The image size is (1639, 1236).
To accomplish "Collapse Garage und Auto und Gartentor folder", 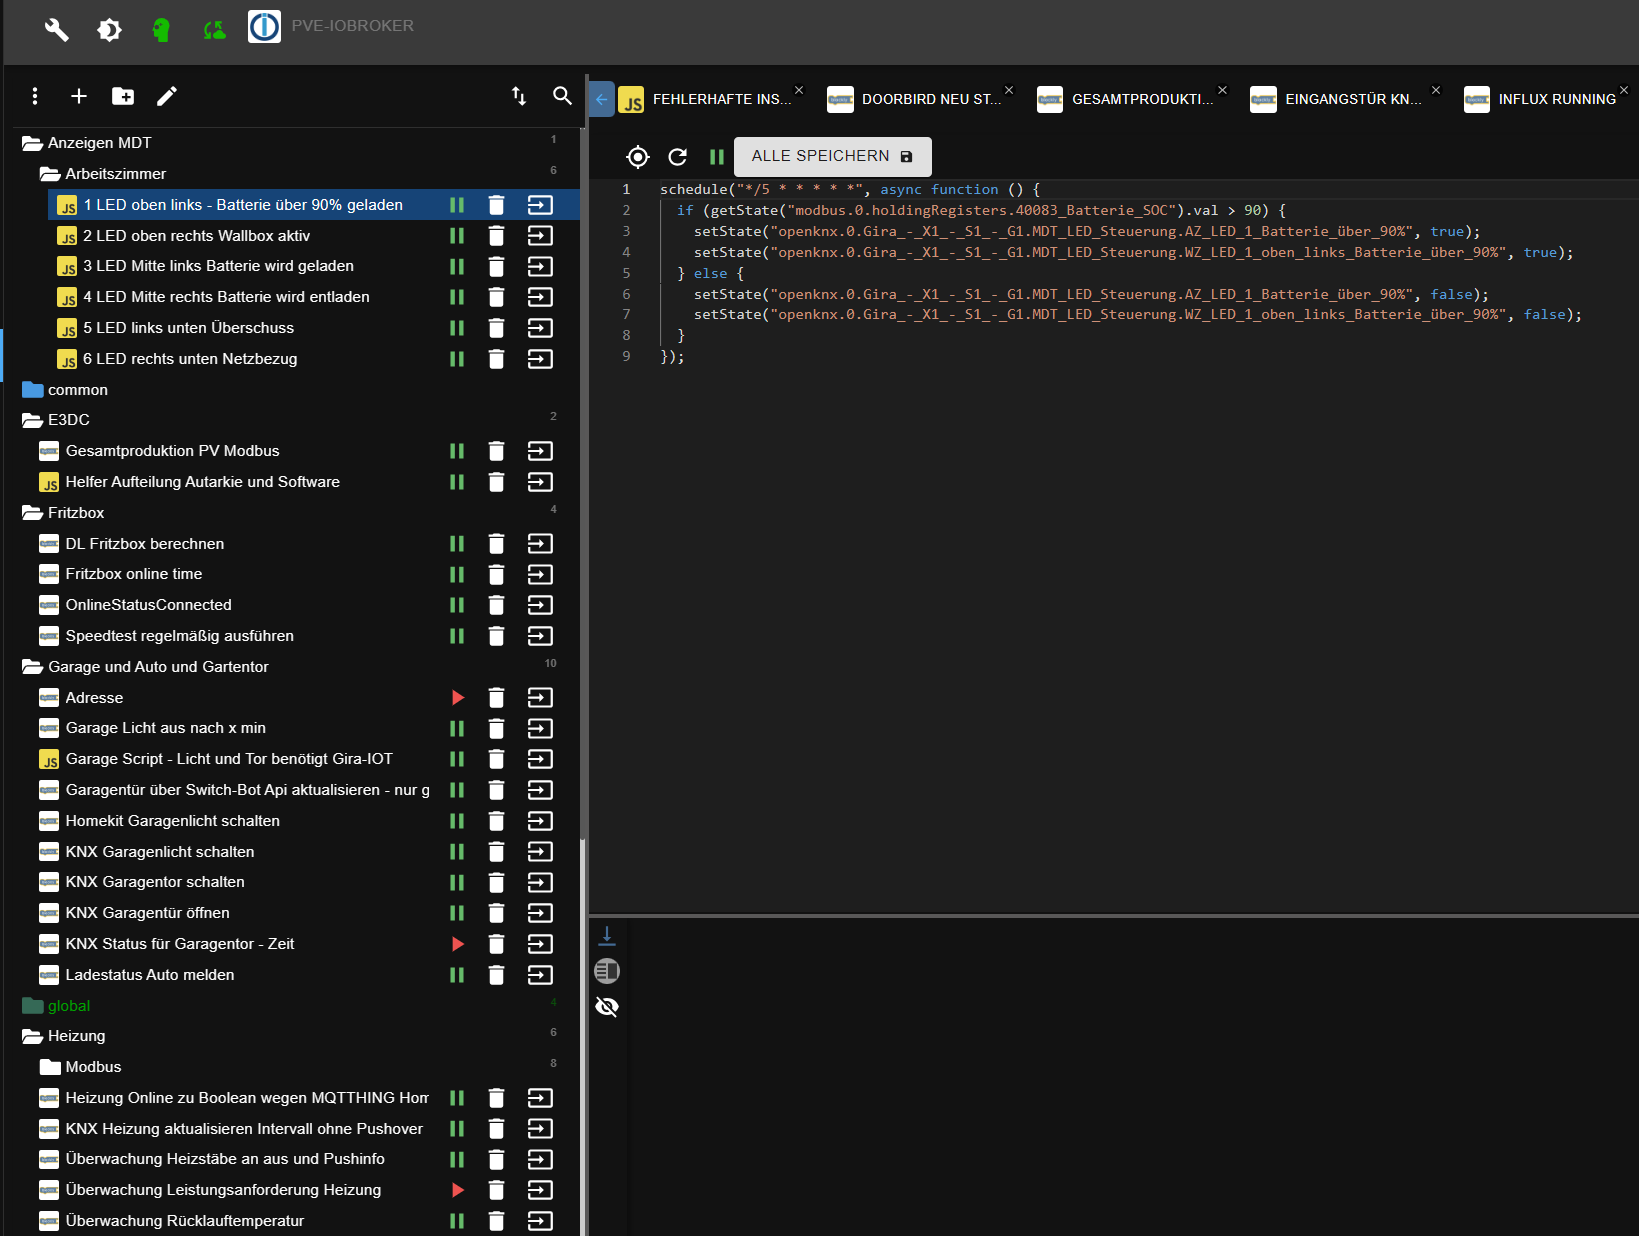I will coord(32,667).
